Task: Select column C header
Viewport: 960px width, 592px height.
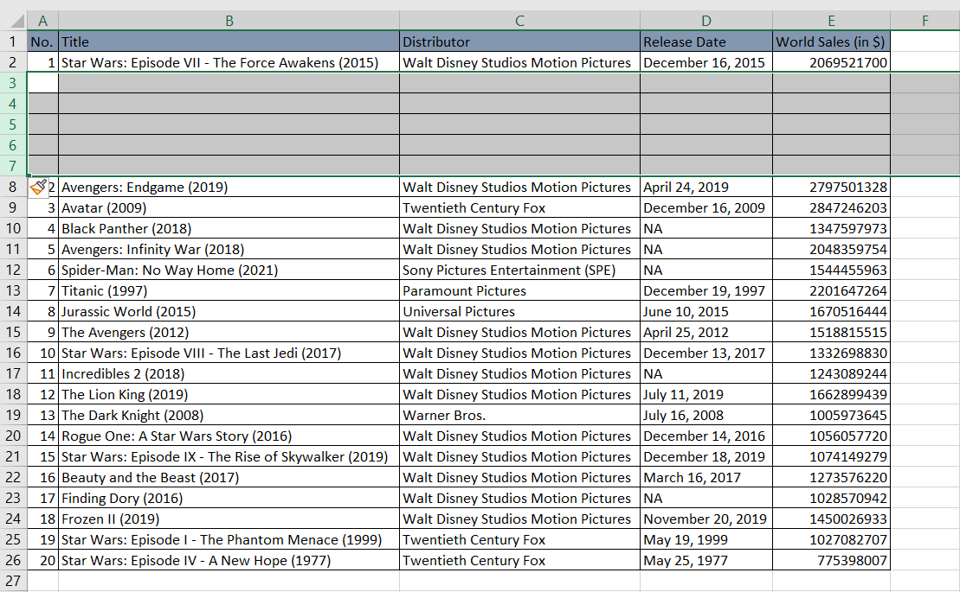Action: click(x=520, y=21)
